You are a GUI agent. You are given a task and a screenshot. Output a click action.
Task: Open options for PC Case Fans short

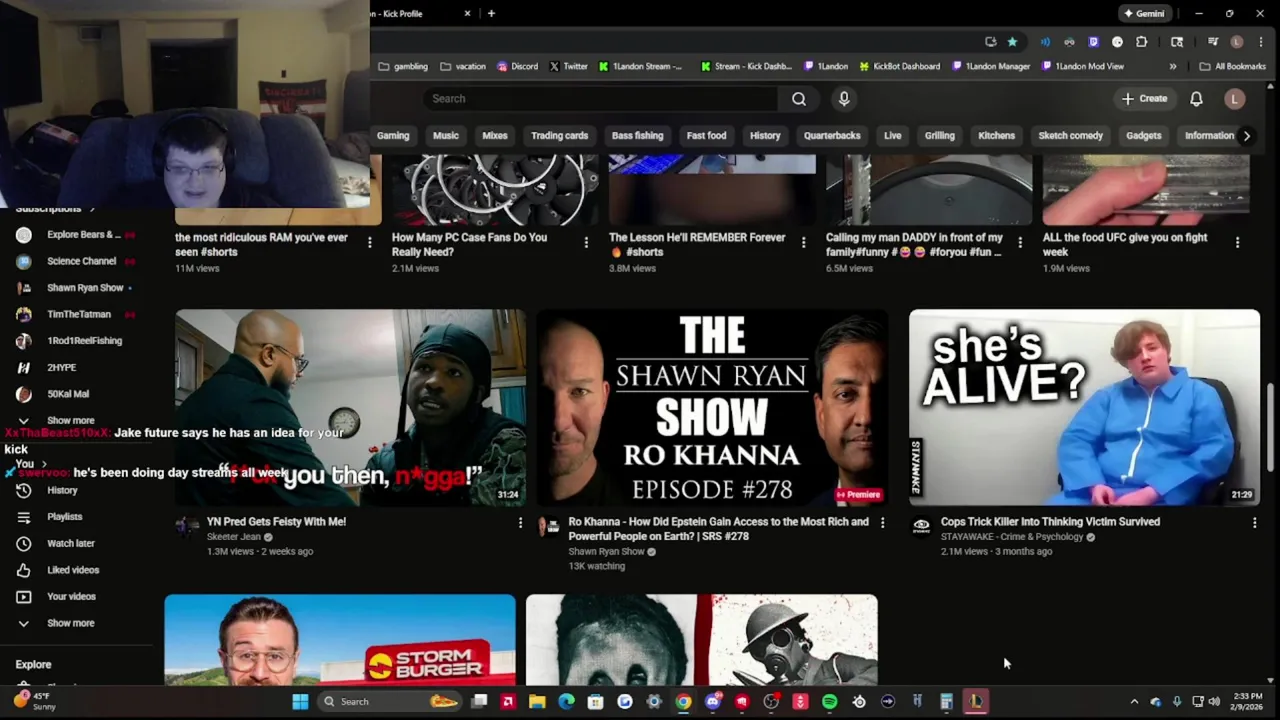(x=586, y=242)
